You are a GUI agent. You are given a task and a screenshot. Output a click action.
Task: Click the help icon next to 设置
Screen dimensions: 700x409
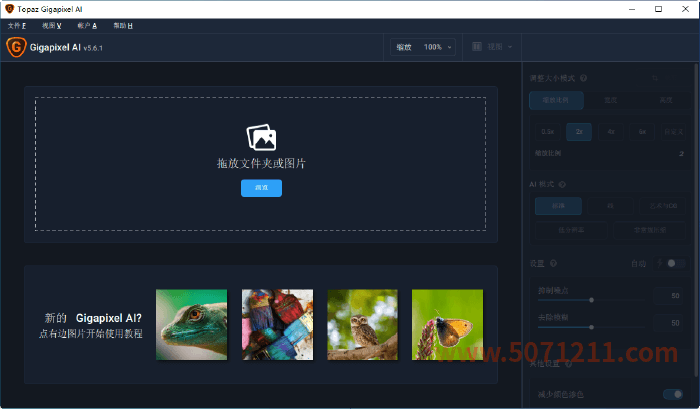(555, 264)
